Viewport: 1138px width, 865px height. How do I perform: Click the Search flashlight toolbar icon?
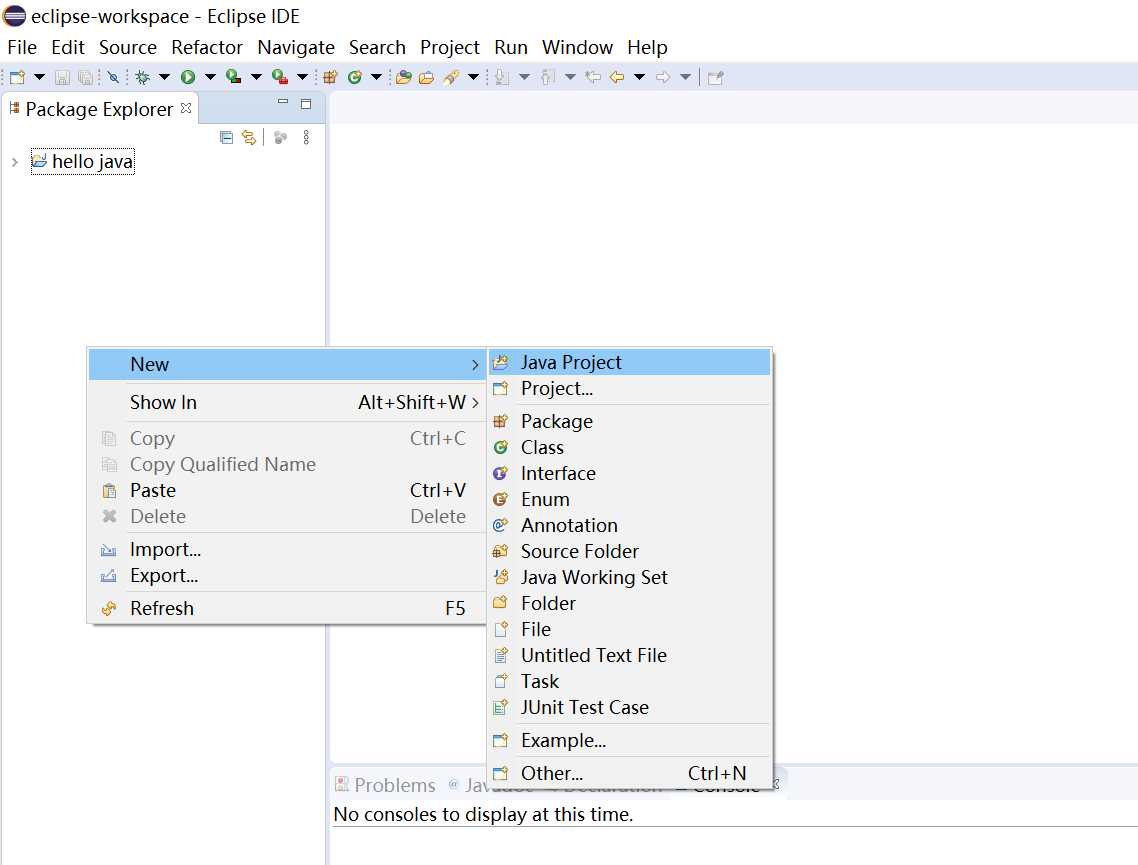pos(451,77)
